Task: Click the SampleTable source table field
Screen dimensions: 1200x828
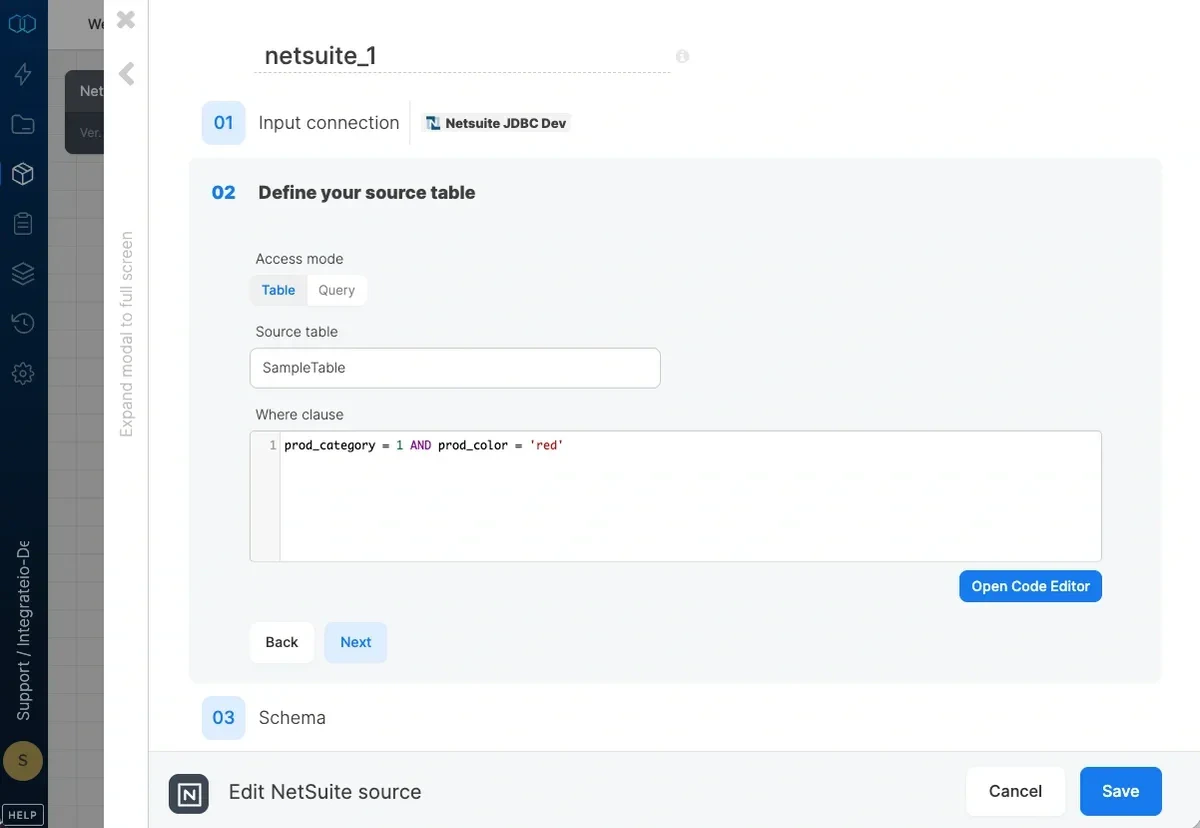Action: click(x=455, y=367)
